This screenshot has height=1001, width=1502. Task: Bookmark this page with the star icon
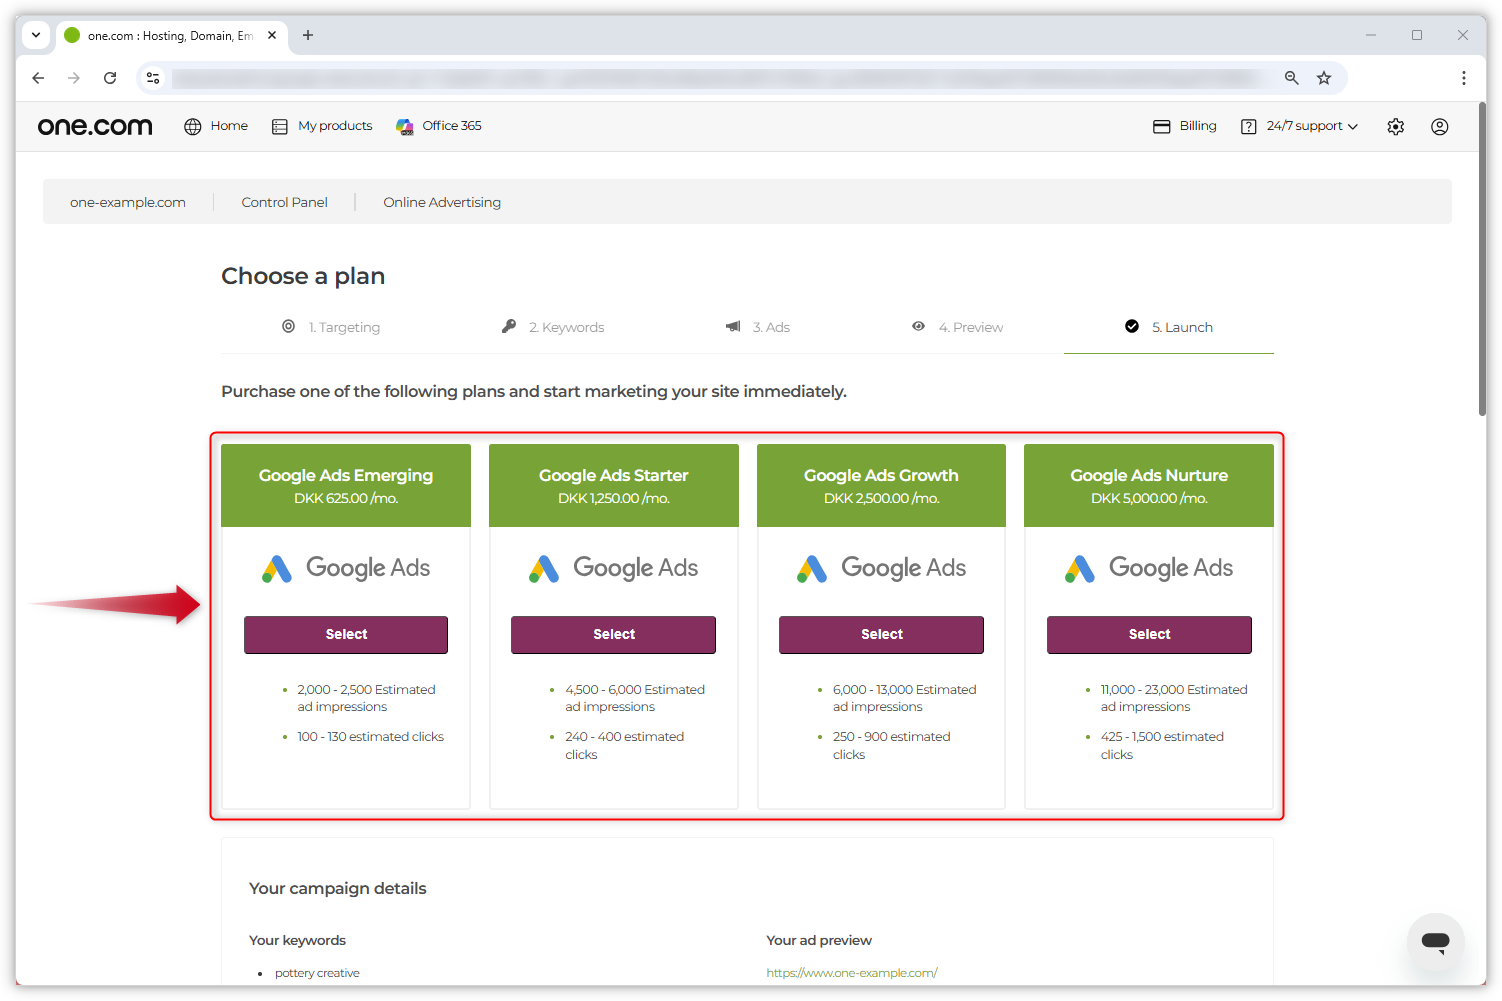click(x=1324, y=78)
